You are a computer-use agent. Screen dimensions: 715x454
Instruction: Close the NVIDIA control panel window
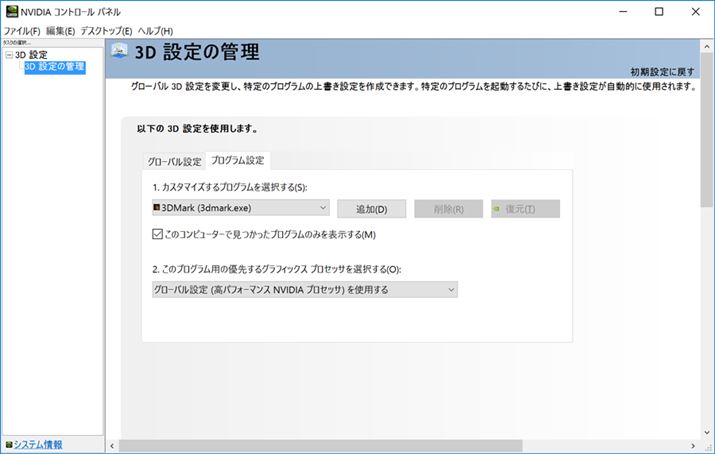[695, 11]
